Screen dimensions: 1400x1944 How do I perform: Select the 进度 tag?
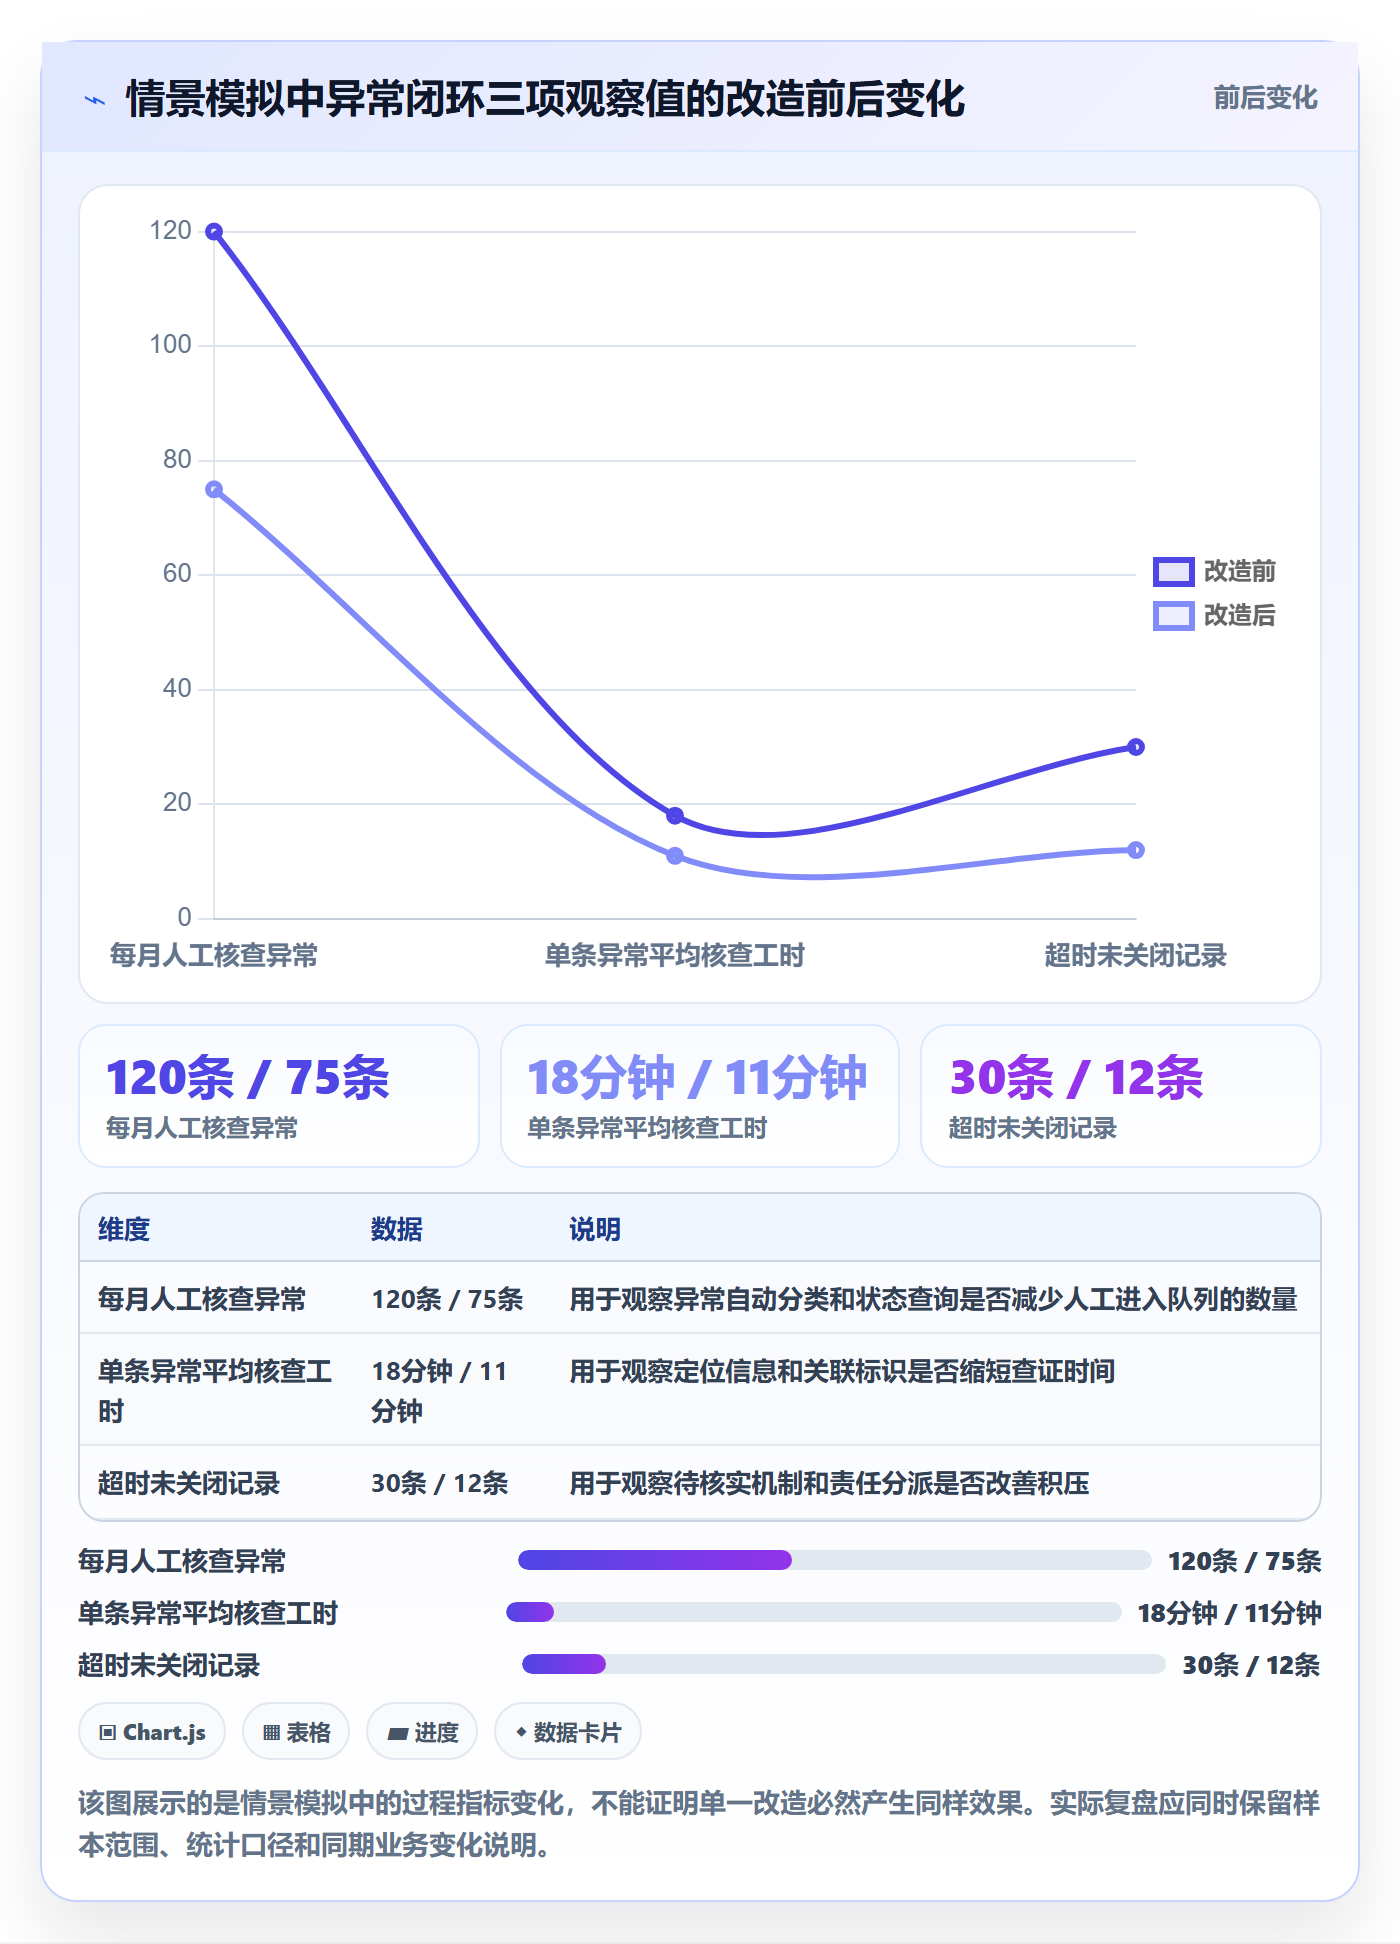click(x=422, y=1731)
